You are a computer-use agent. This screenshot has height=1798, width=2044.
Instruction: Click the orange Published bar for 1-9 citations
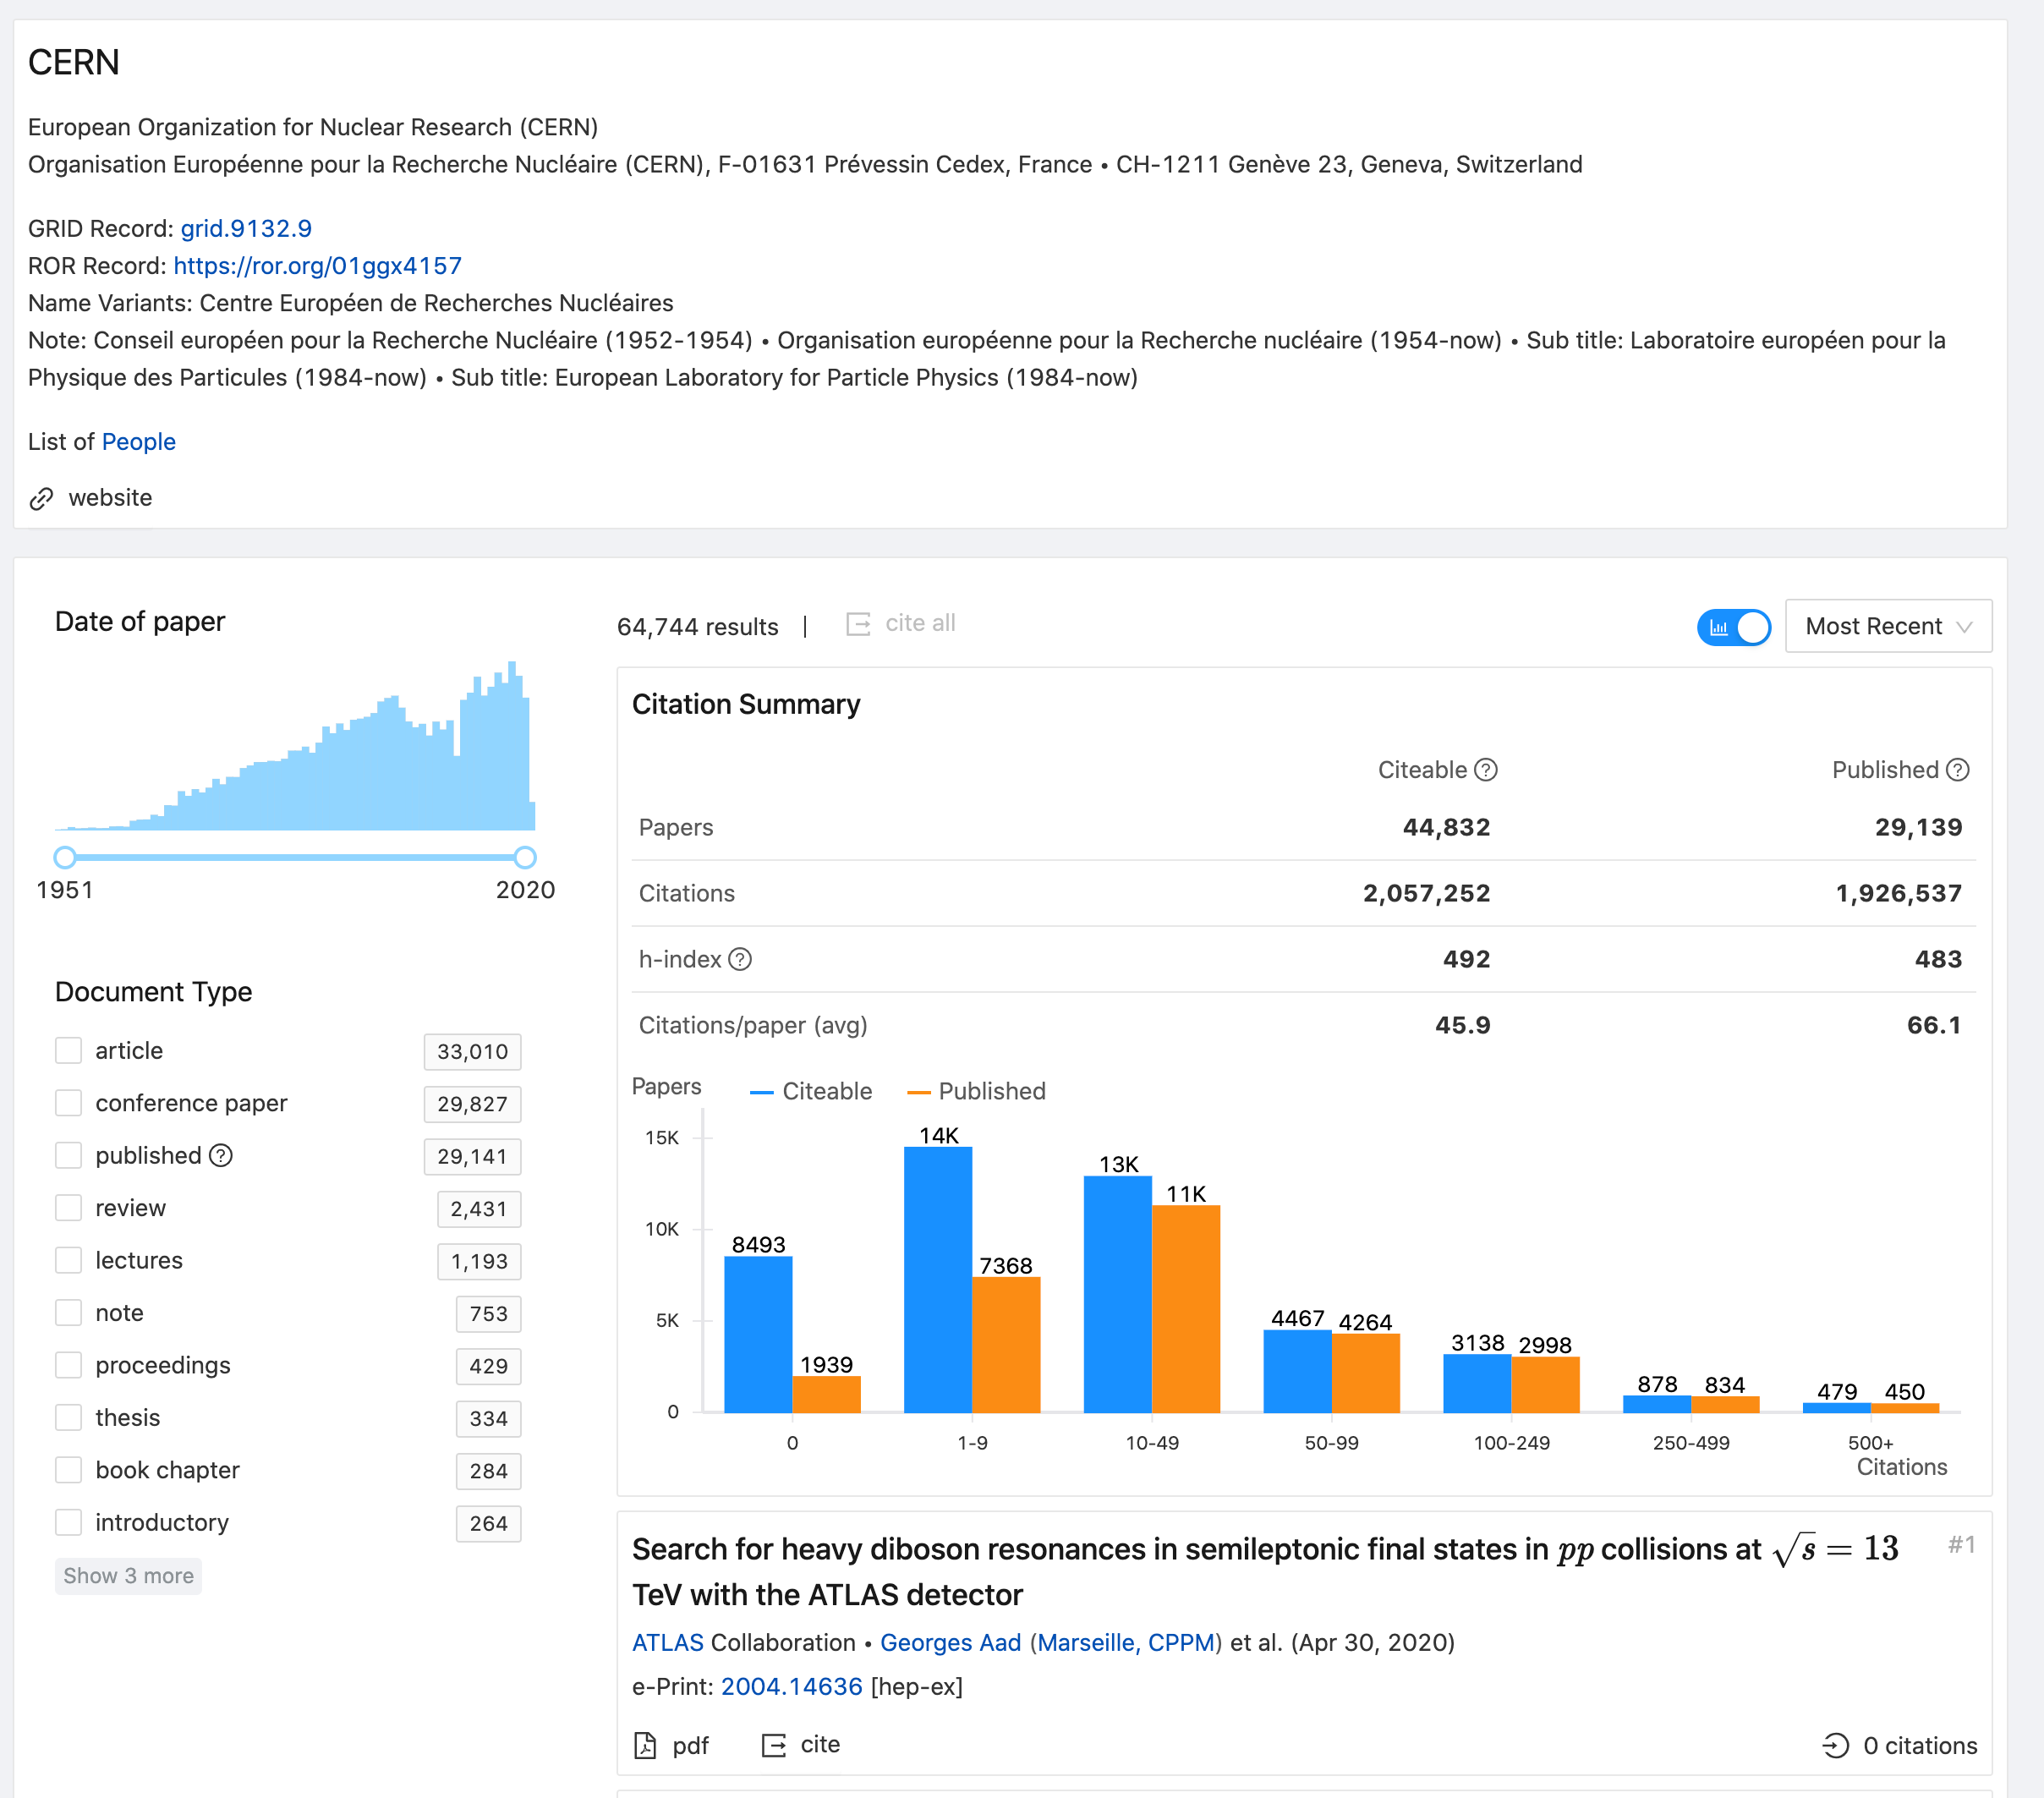point(1006,1345)
